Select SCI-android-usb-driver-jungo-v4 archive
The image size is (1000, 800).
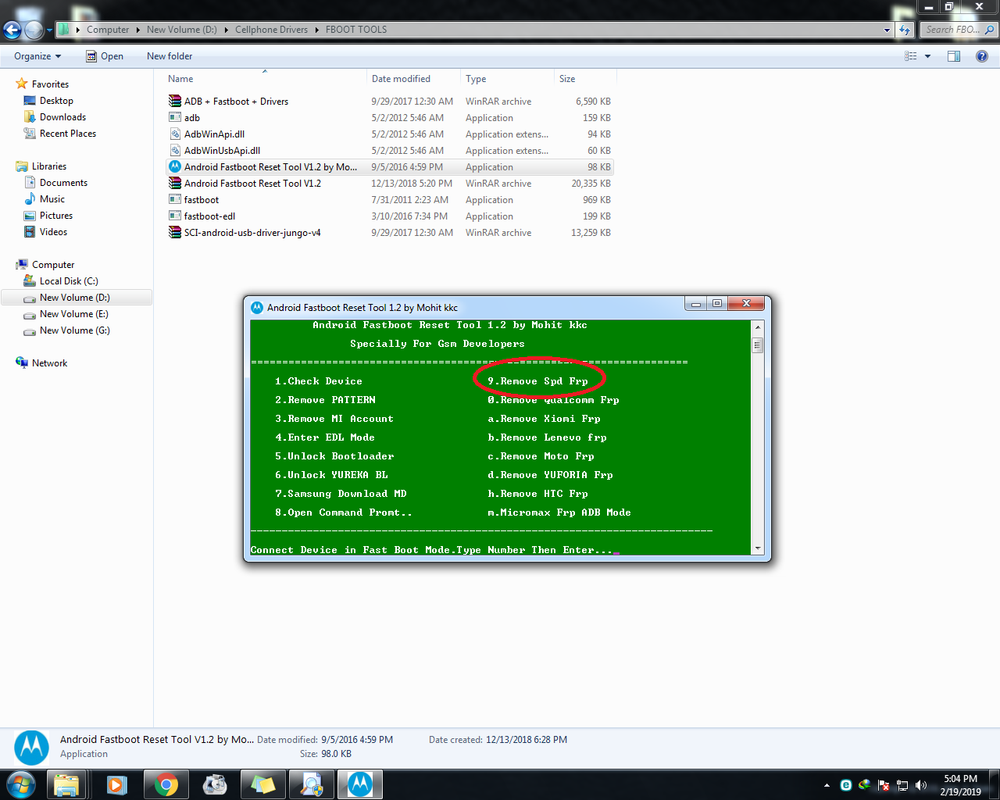(389, 233)
